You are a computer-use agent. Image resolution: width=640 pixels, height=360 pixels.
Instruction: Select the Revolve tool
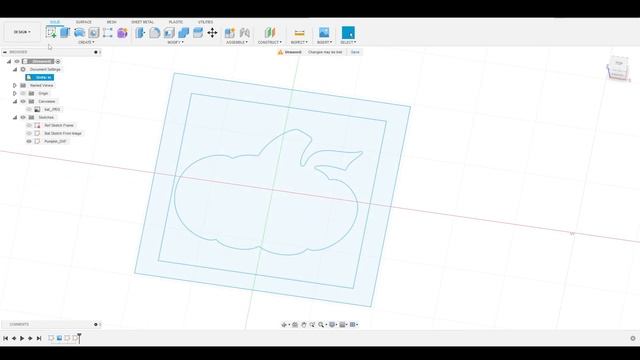[x=79, y=33]
